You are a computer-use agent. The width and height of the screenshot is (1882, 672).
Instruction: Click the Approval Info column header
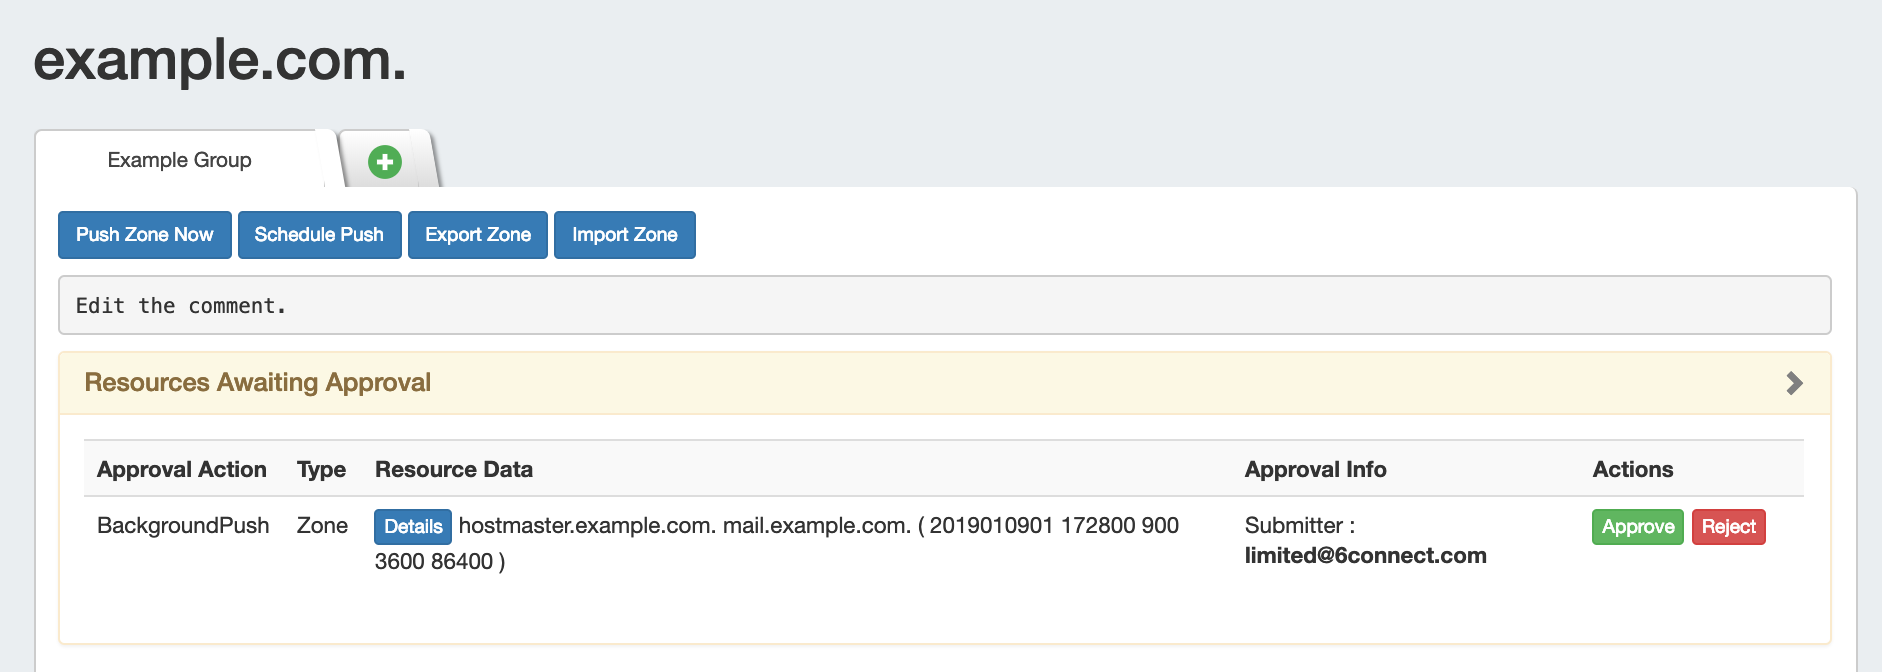tap(1315, 470)
